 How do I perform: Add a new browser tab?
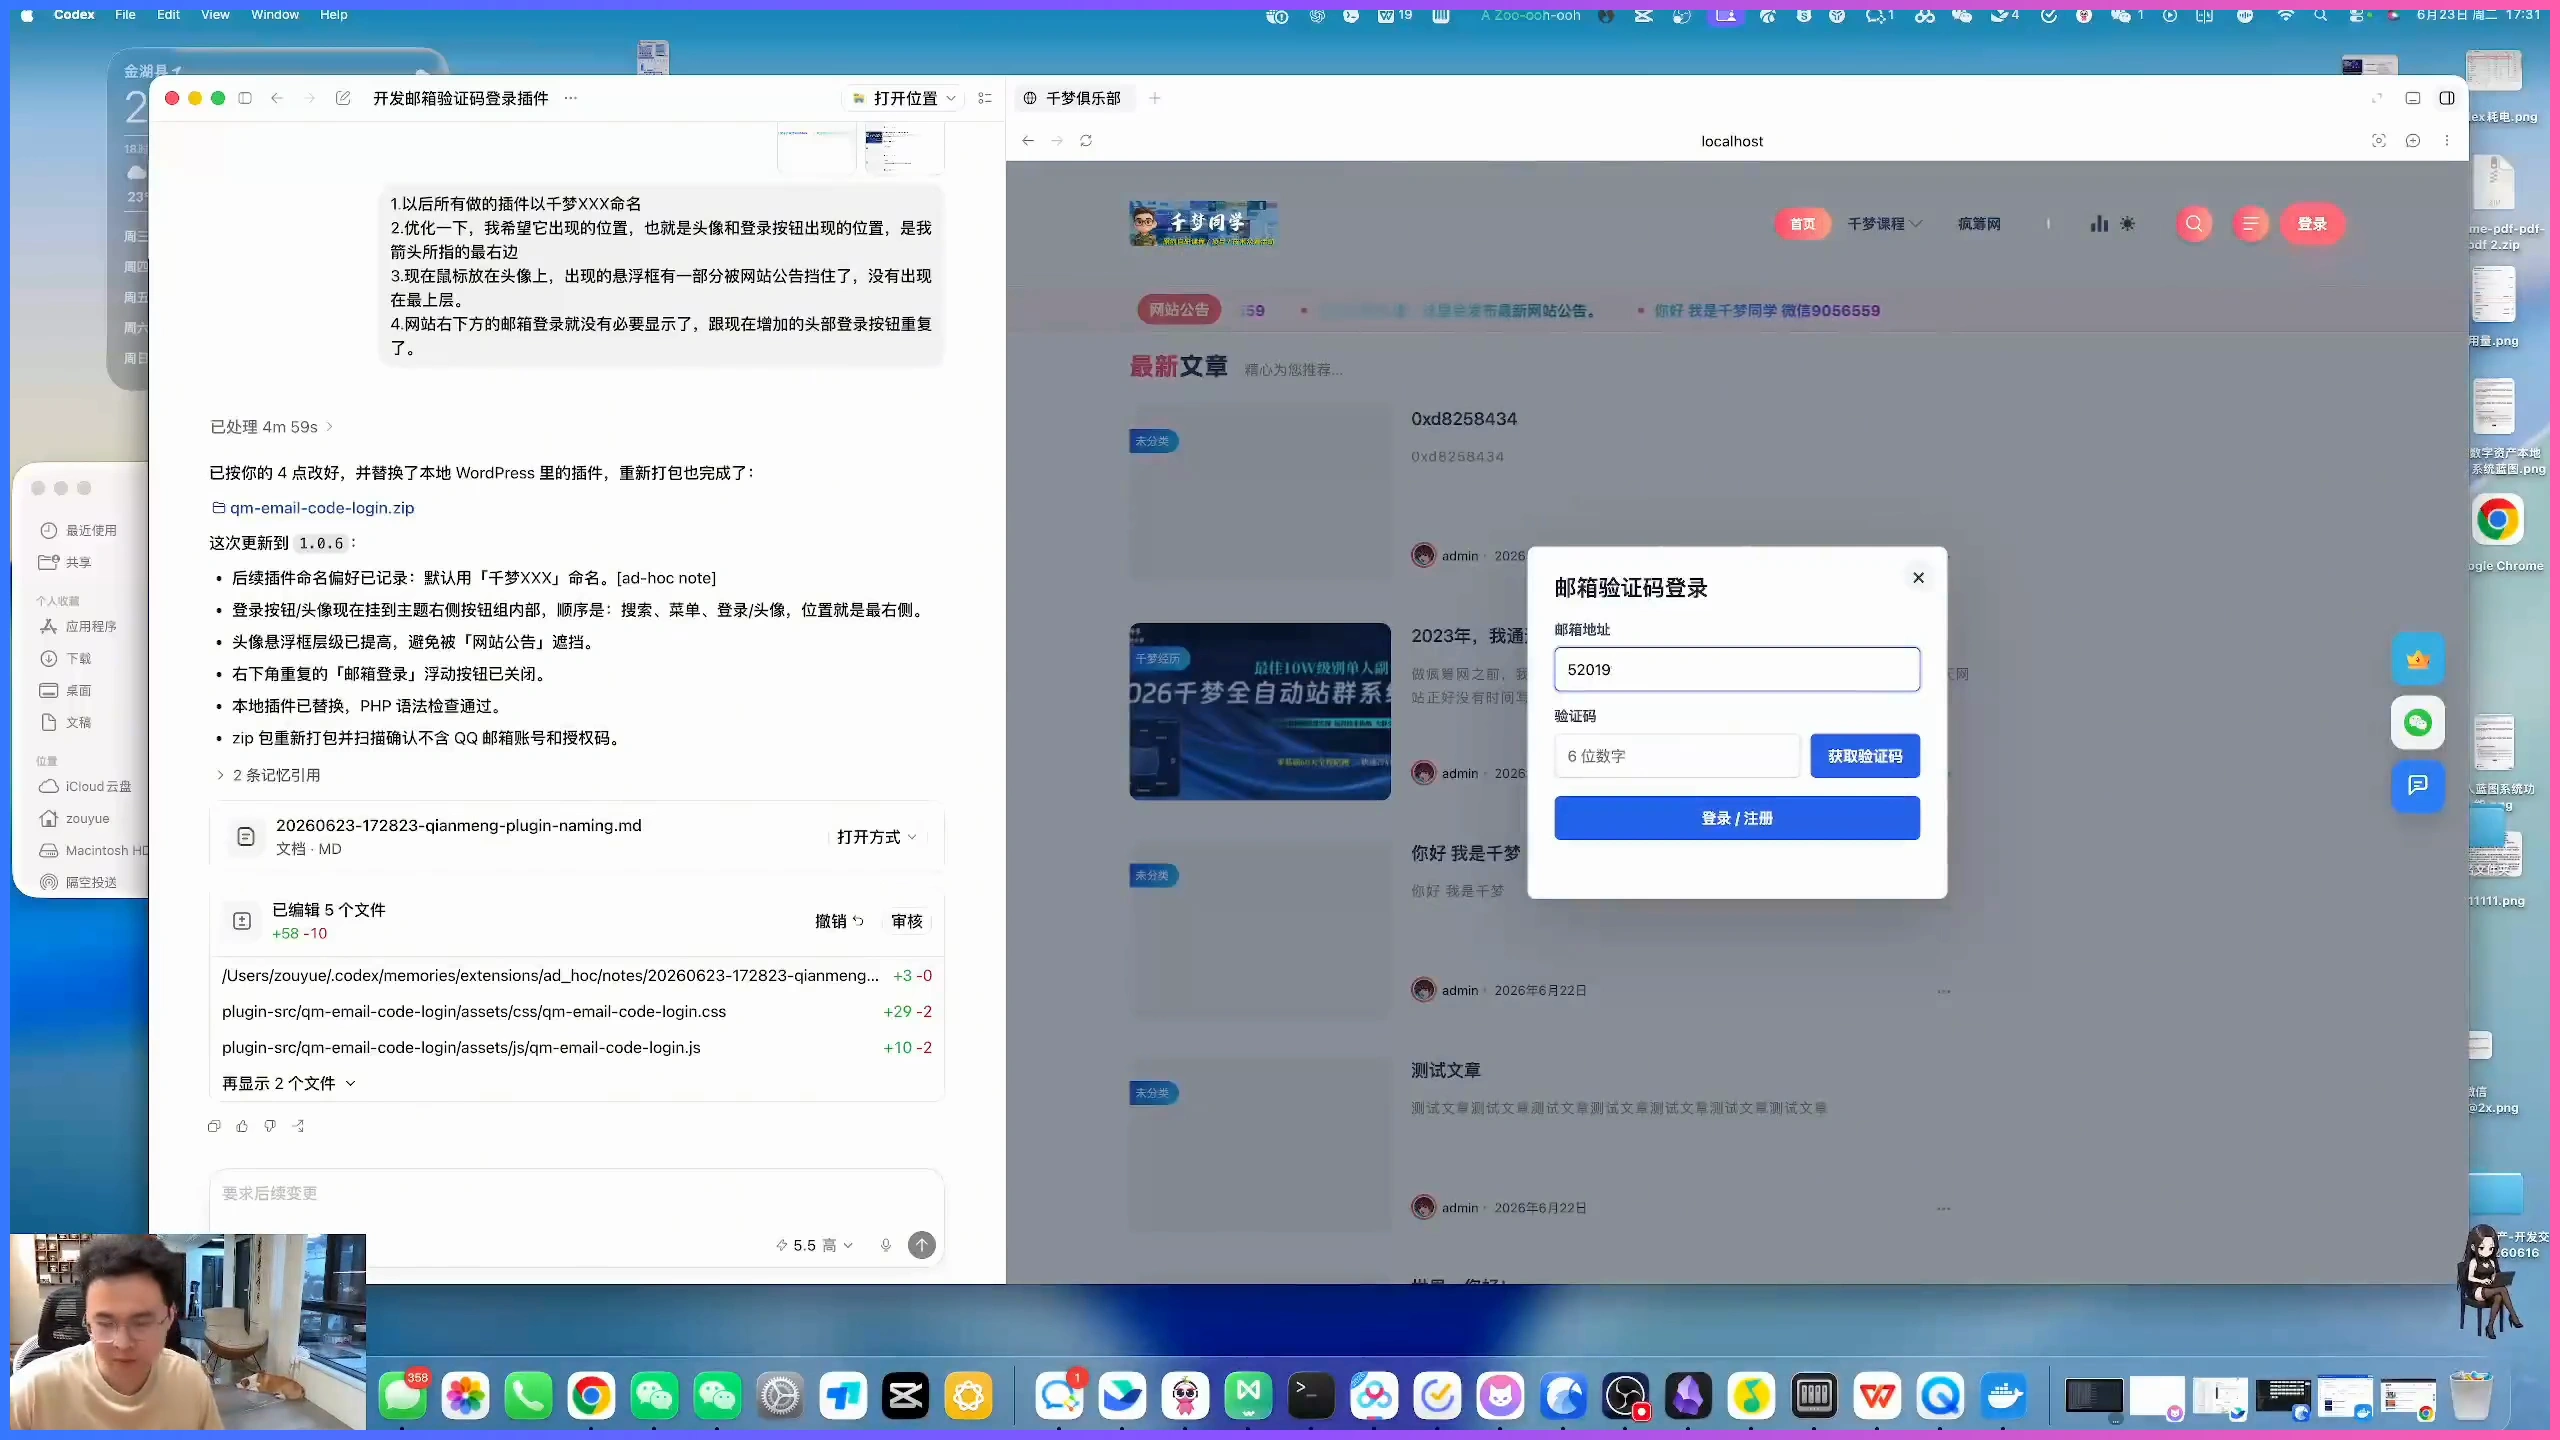1155,98
